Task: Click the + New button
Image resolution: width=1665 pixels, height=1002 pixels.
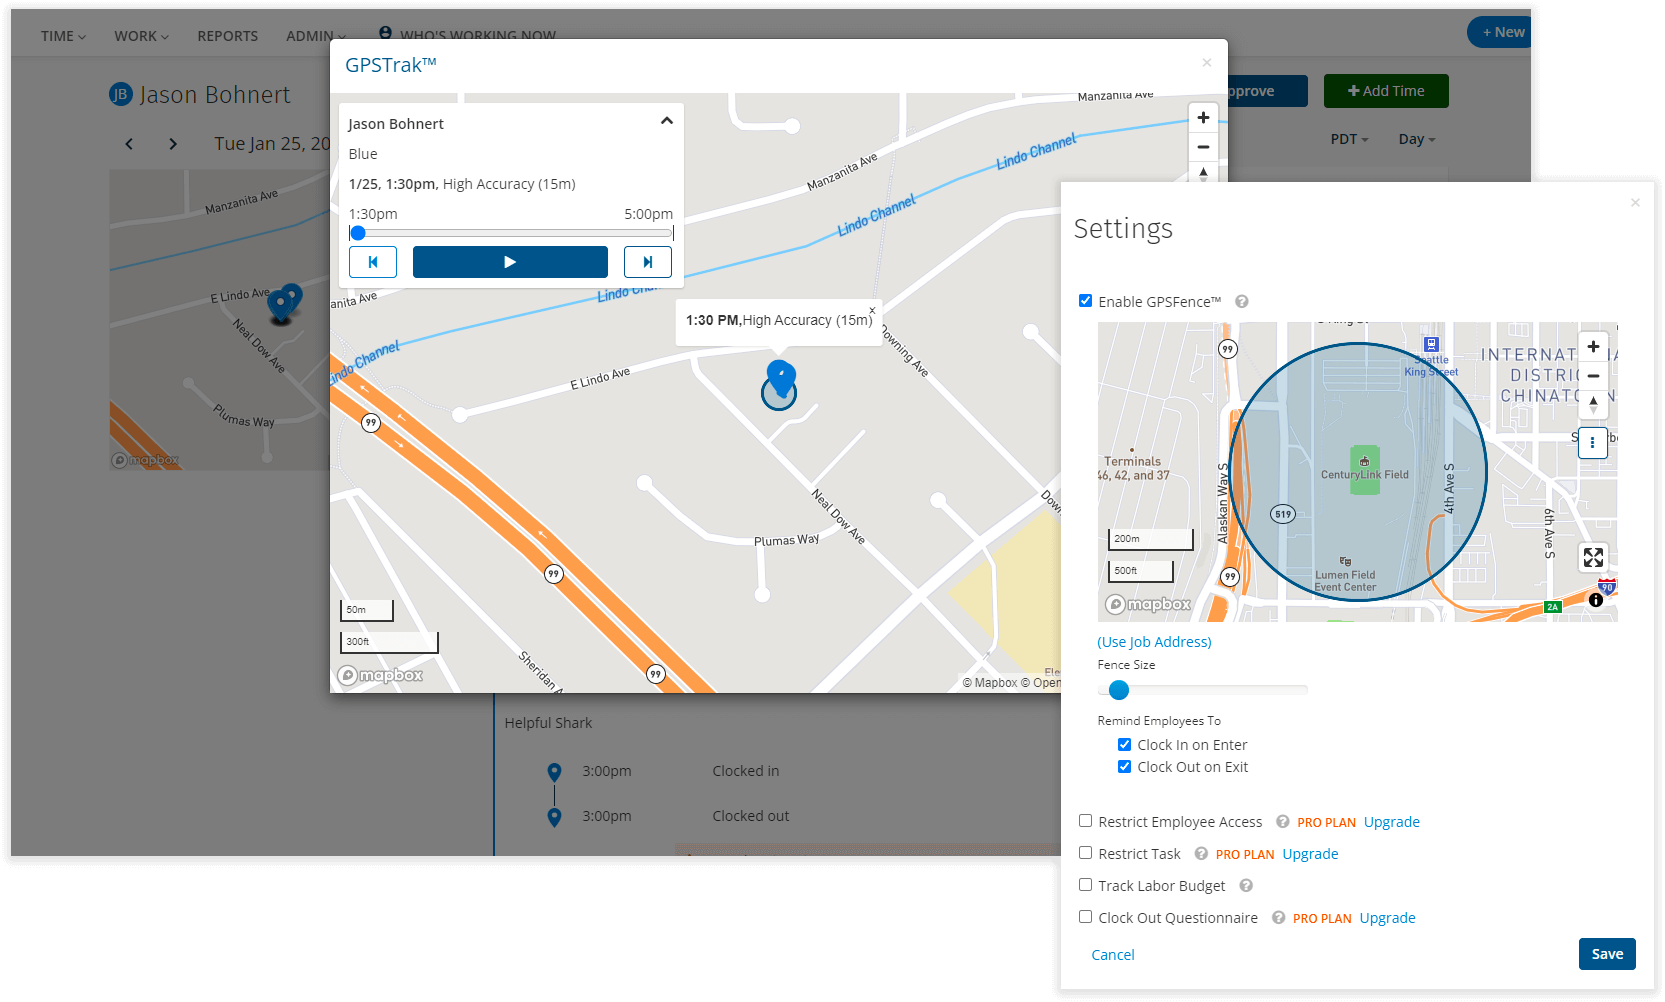Action: point(1500,32)
